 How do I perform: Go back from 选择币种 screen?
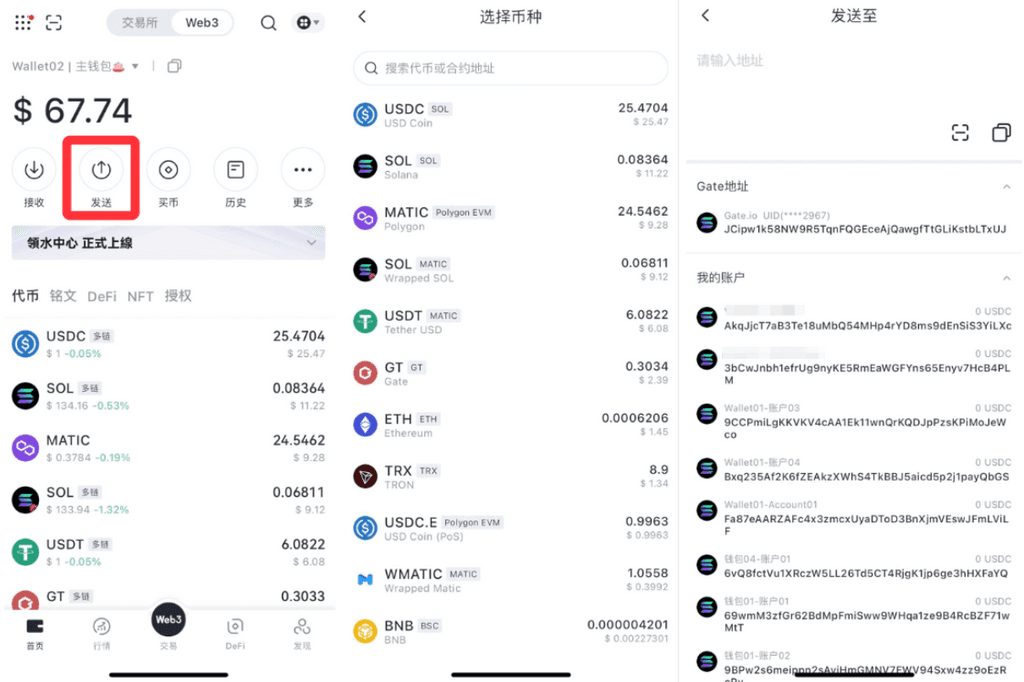tap(362, 17)
